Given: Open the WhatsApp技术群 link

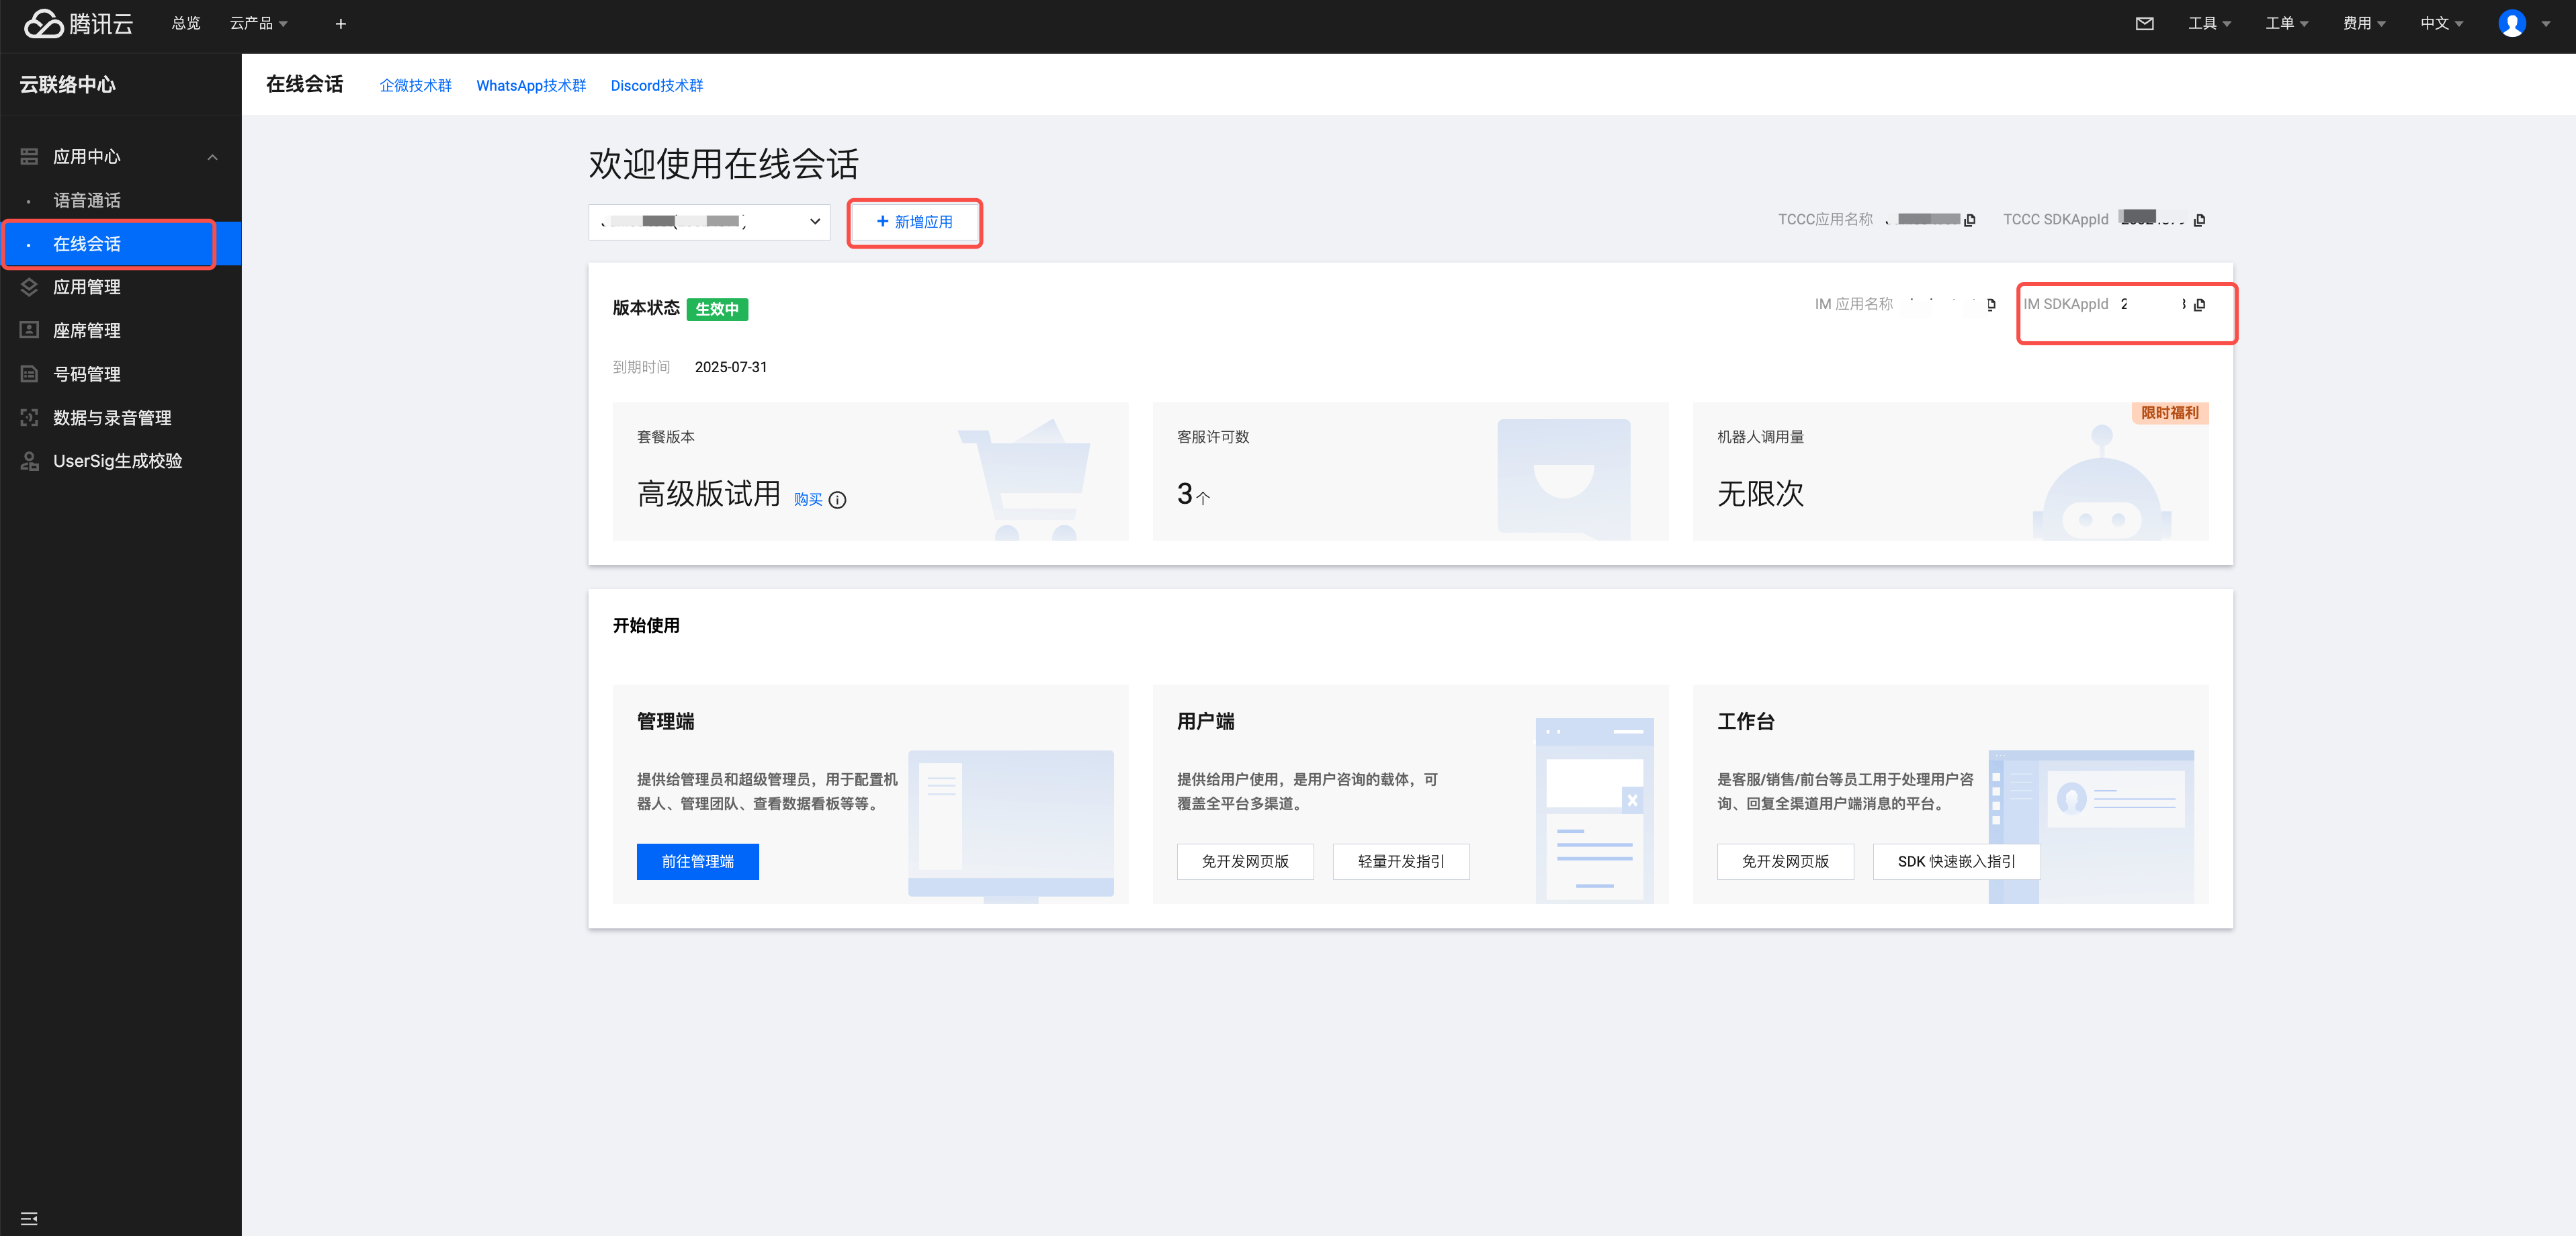Looking at the screenshot, I should 530,86.
